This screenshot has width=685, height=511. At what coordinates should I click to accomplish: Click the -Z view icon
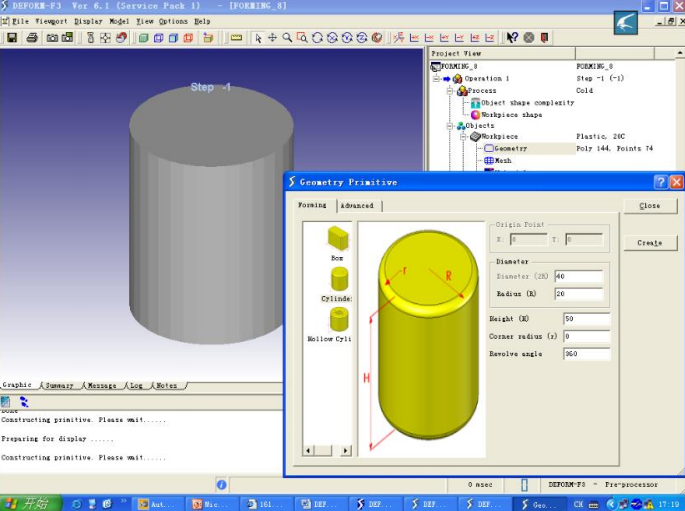[490, 38]
